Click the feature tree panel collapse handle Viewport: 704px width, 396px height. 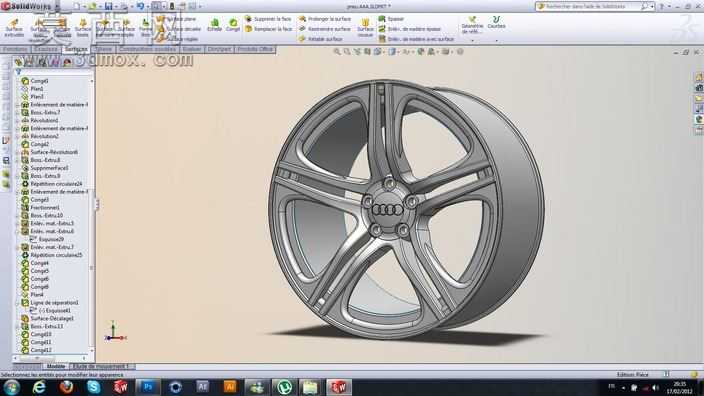click(97, 204)
